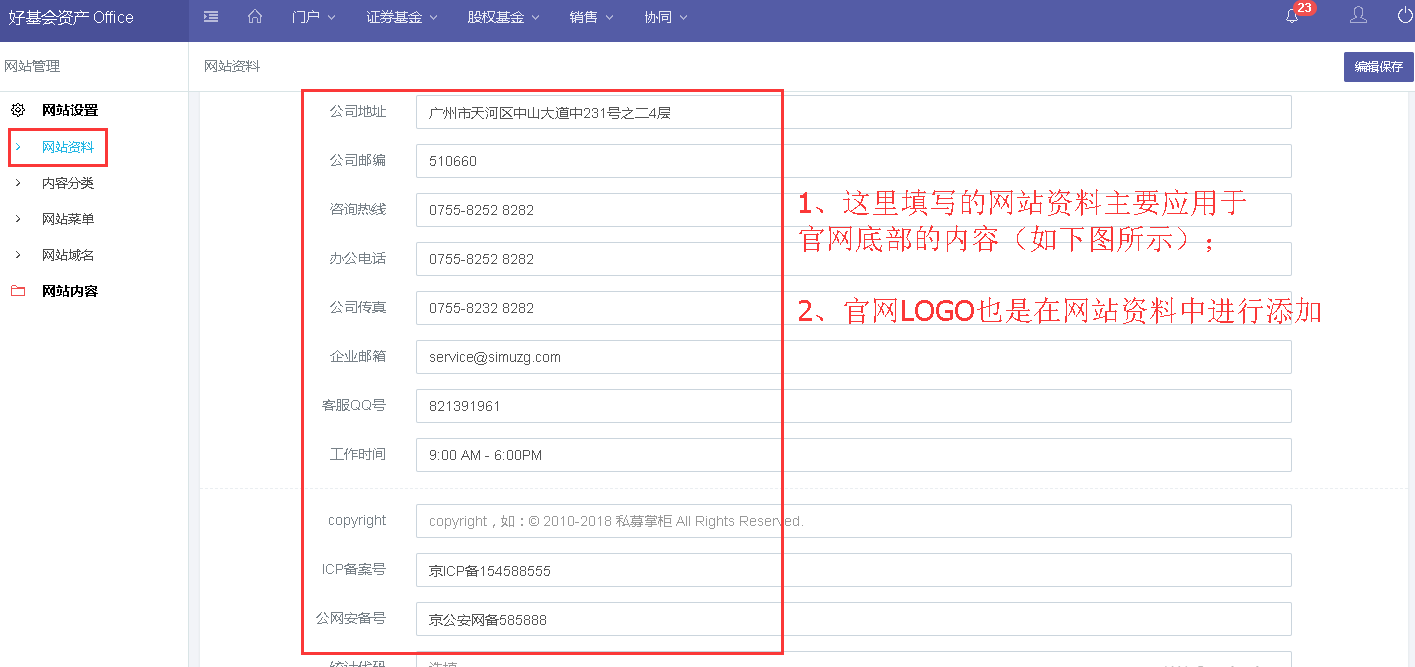Open the notifications bell with 23 alerts
Image resolution: width=1415 pixels, height=667 pixels.
pos(1292,16)
